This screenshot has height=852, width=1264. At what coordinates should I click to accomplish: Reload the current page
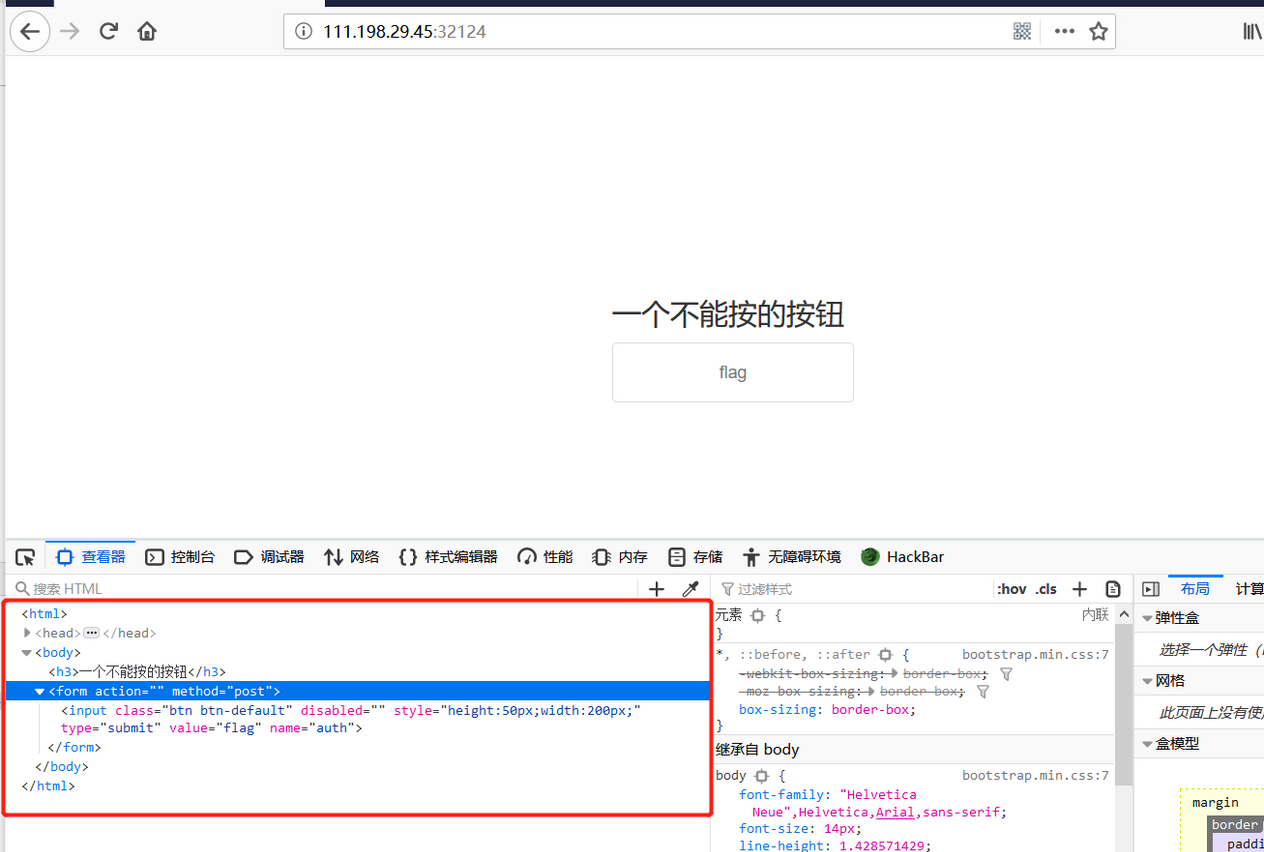[x=109, y=31]
